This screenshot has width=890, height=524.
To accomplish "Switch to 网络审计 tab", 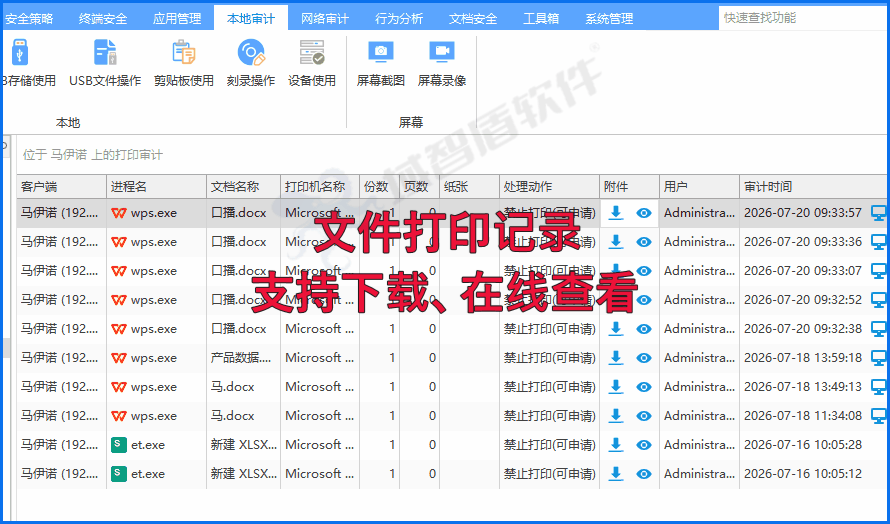I will click(x=325, y=18).
